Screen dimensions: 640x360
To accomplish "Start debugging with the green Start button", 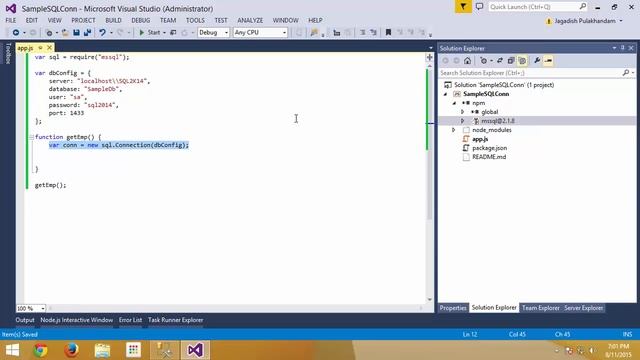I will pos(150,32).
